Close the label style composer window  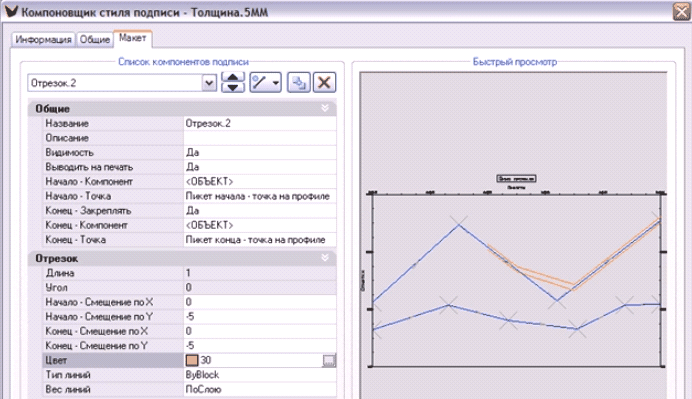(682, 11)
